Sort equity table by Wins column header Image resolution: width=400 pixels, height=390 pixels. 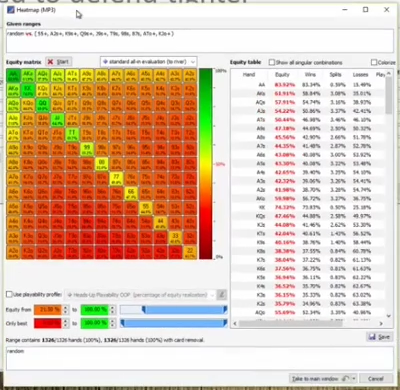pyautogui.click(x=310, y=75)
